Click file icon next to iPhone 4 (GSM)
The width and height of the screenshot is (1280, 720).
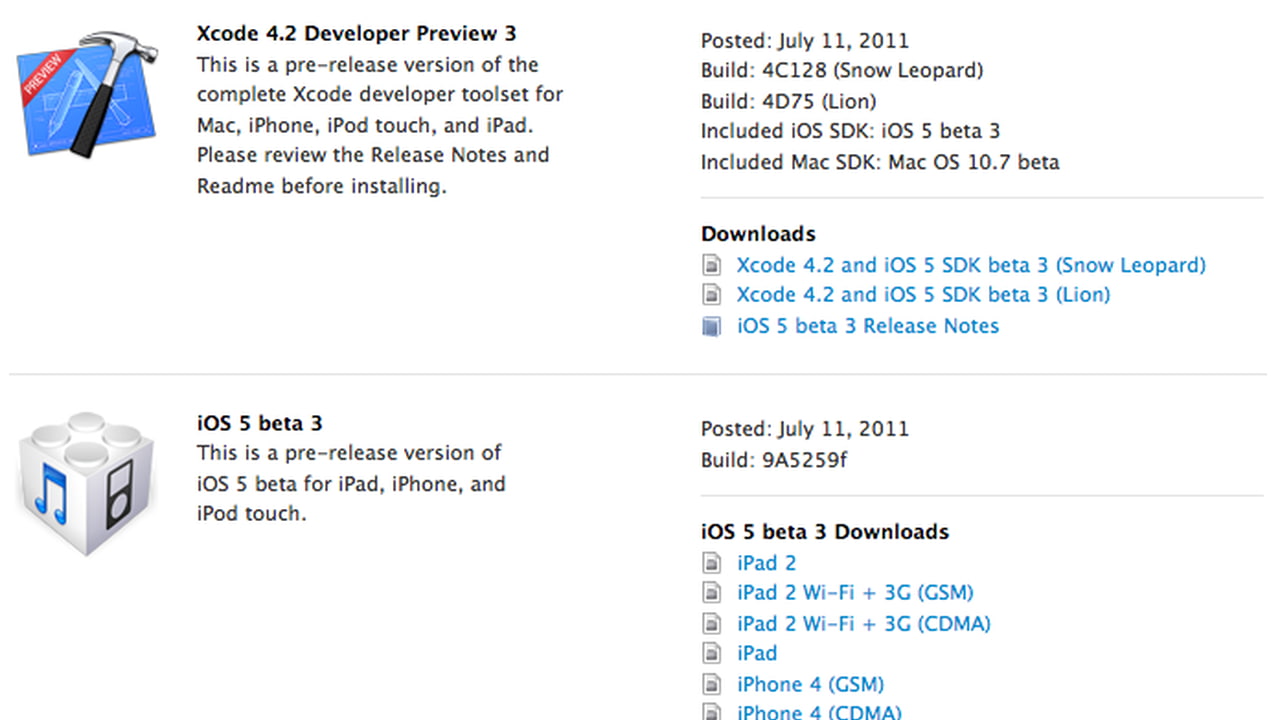click(711, 685)
